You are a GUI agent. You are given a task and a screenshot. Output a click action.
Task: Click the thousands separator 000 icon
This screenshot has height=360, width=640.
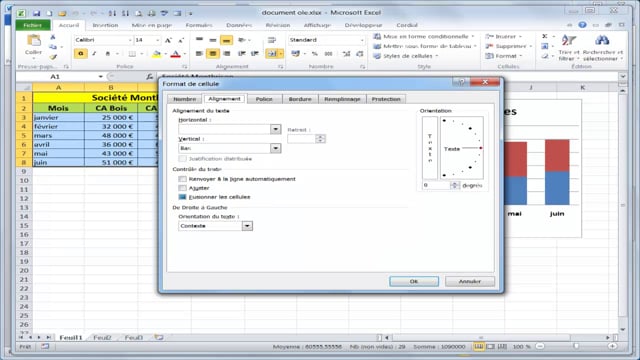tap(328, 53)
